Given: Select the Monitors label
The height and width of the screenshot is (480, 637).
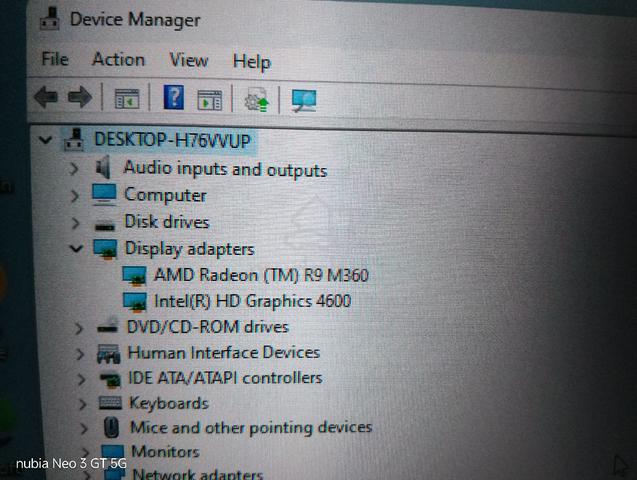Looking at the screenshot, I should coord(165,452).
